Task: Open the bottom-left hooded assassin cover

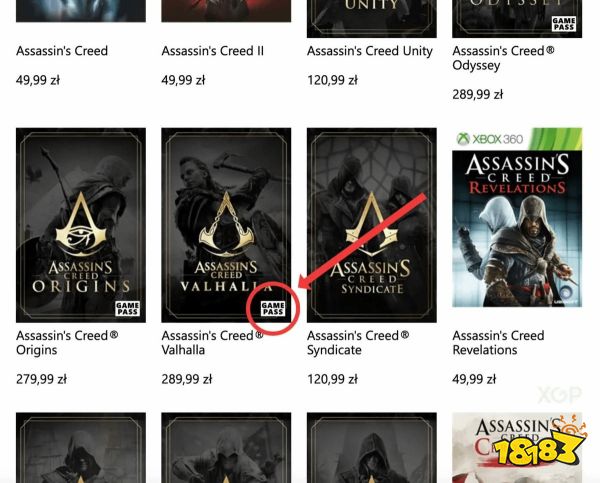Action: click(81, 448)
